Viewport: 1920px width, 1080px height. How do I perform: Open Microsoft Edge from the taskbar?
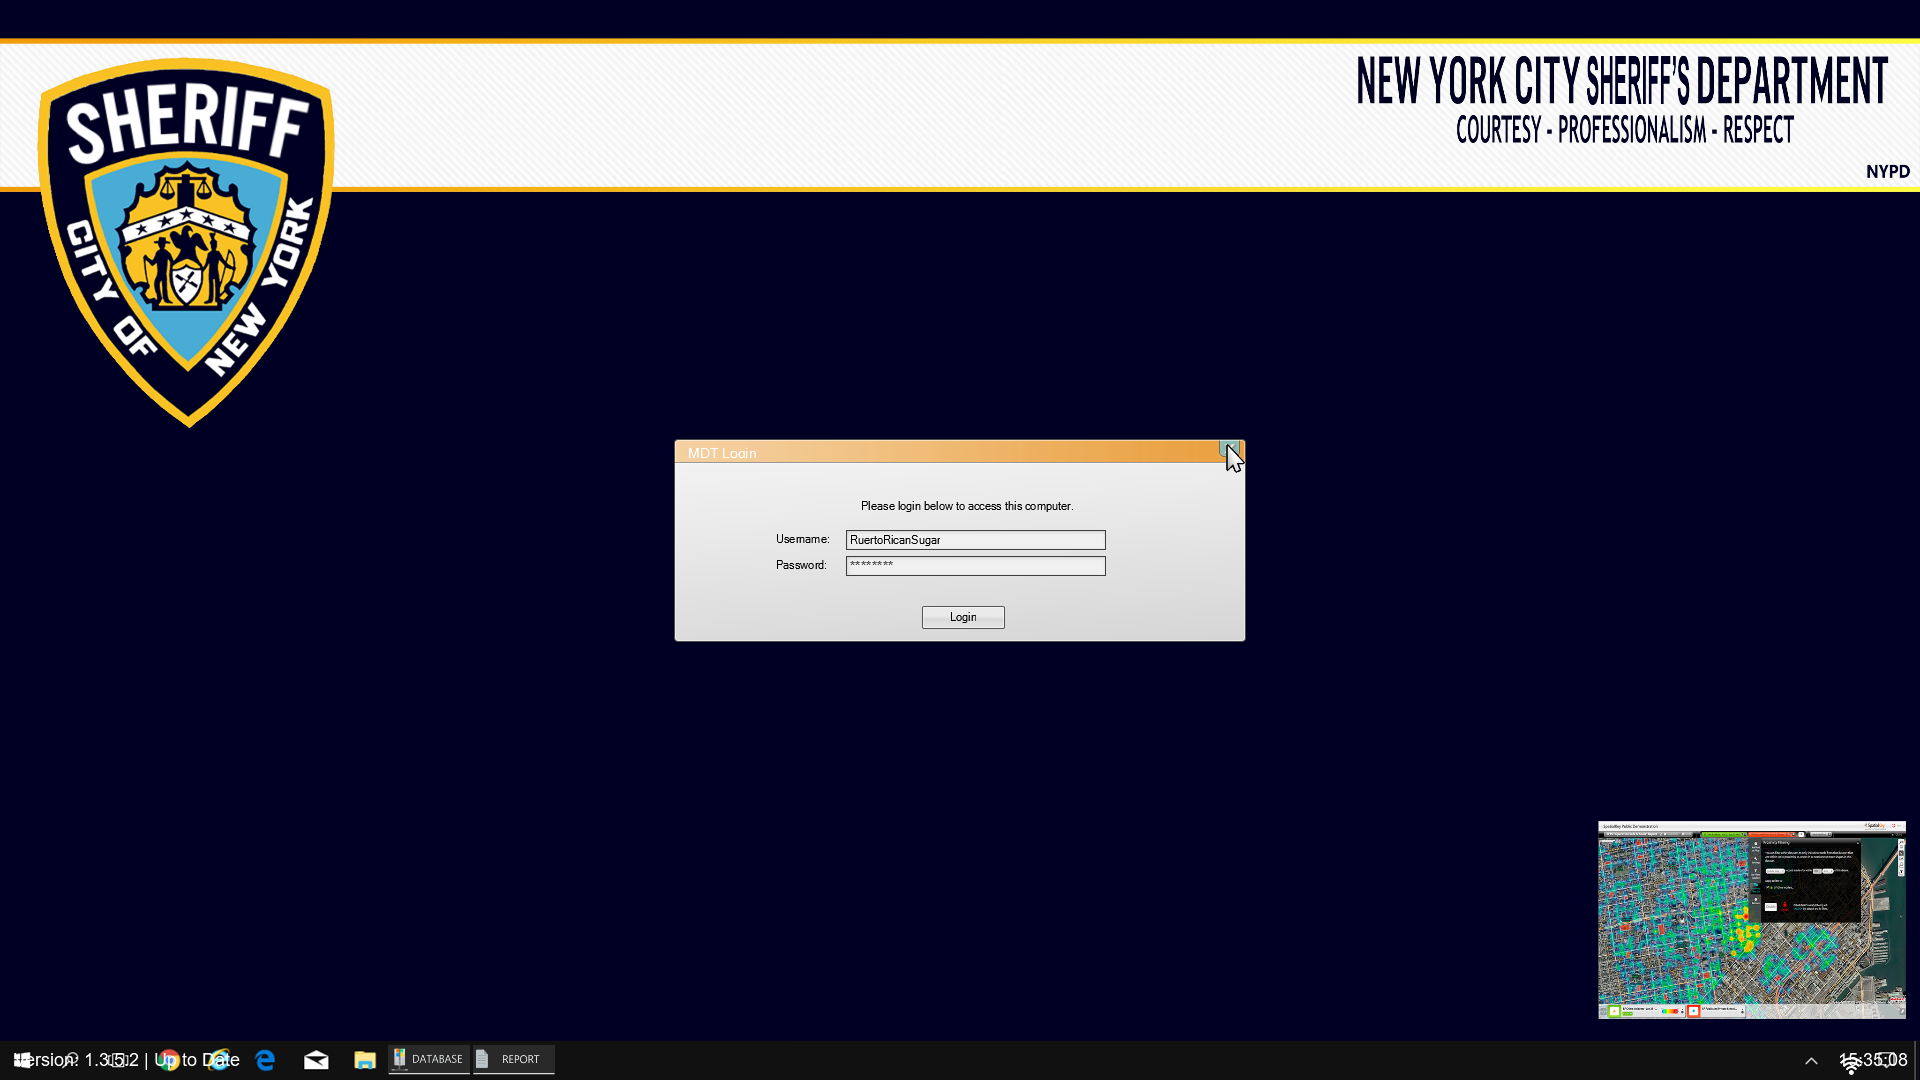(265, 1060)
